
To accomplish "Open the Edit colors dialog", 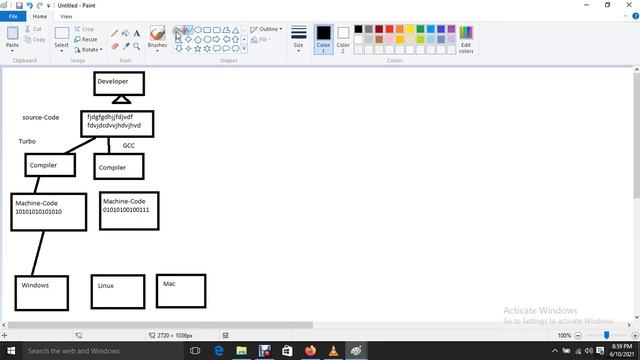I will tap(466, 40).
